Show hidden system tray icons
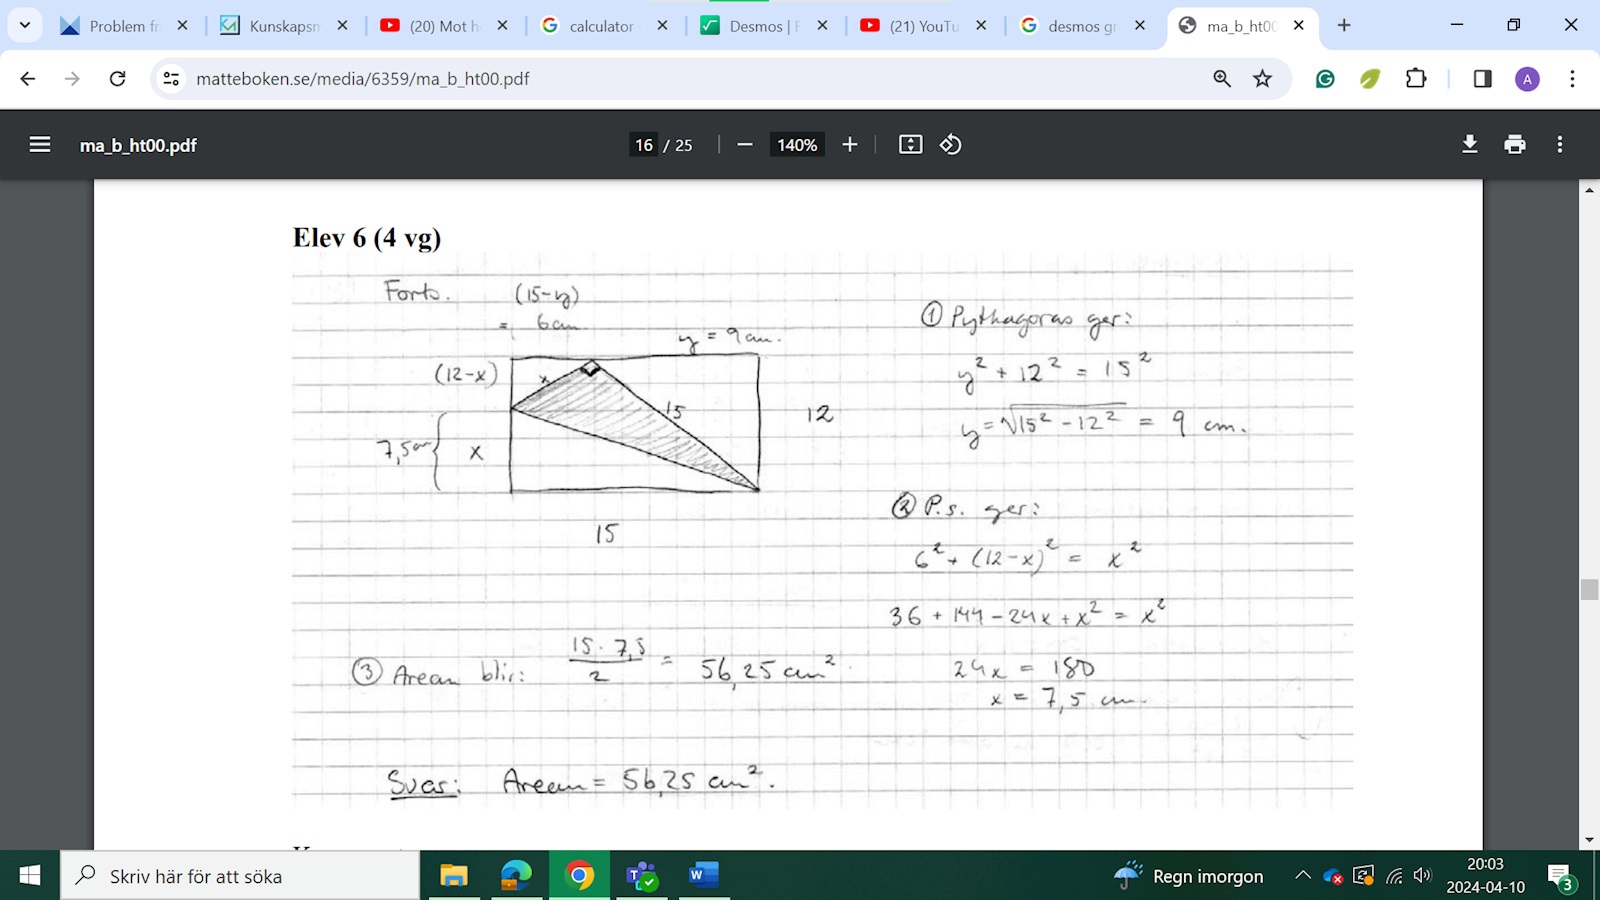Screen dimensions: 1600x900 (1302, 876)
